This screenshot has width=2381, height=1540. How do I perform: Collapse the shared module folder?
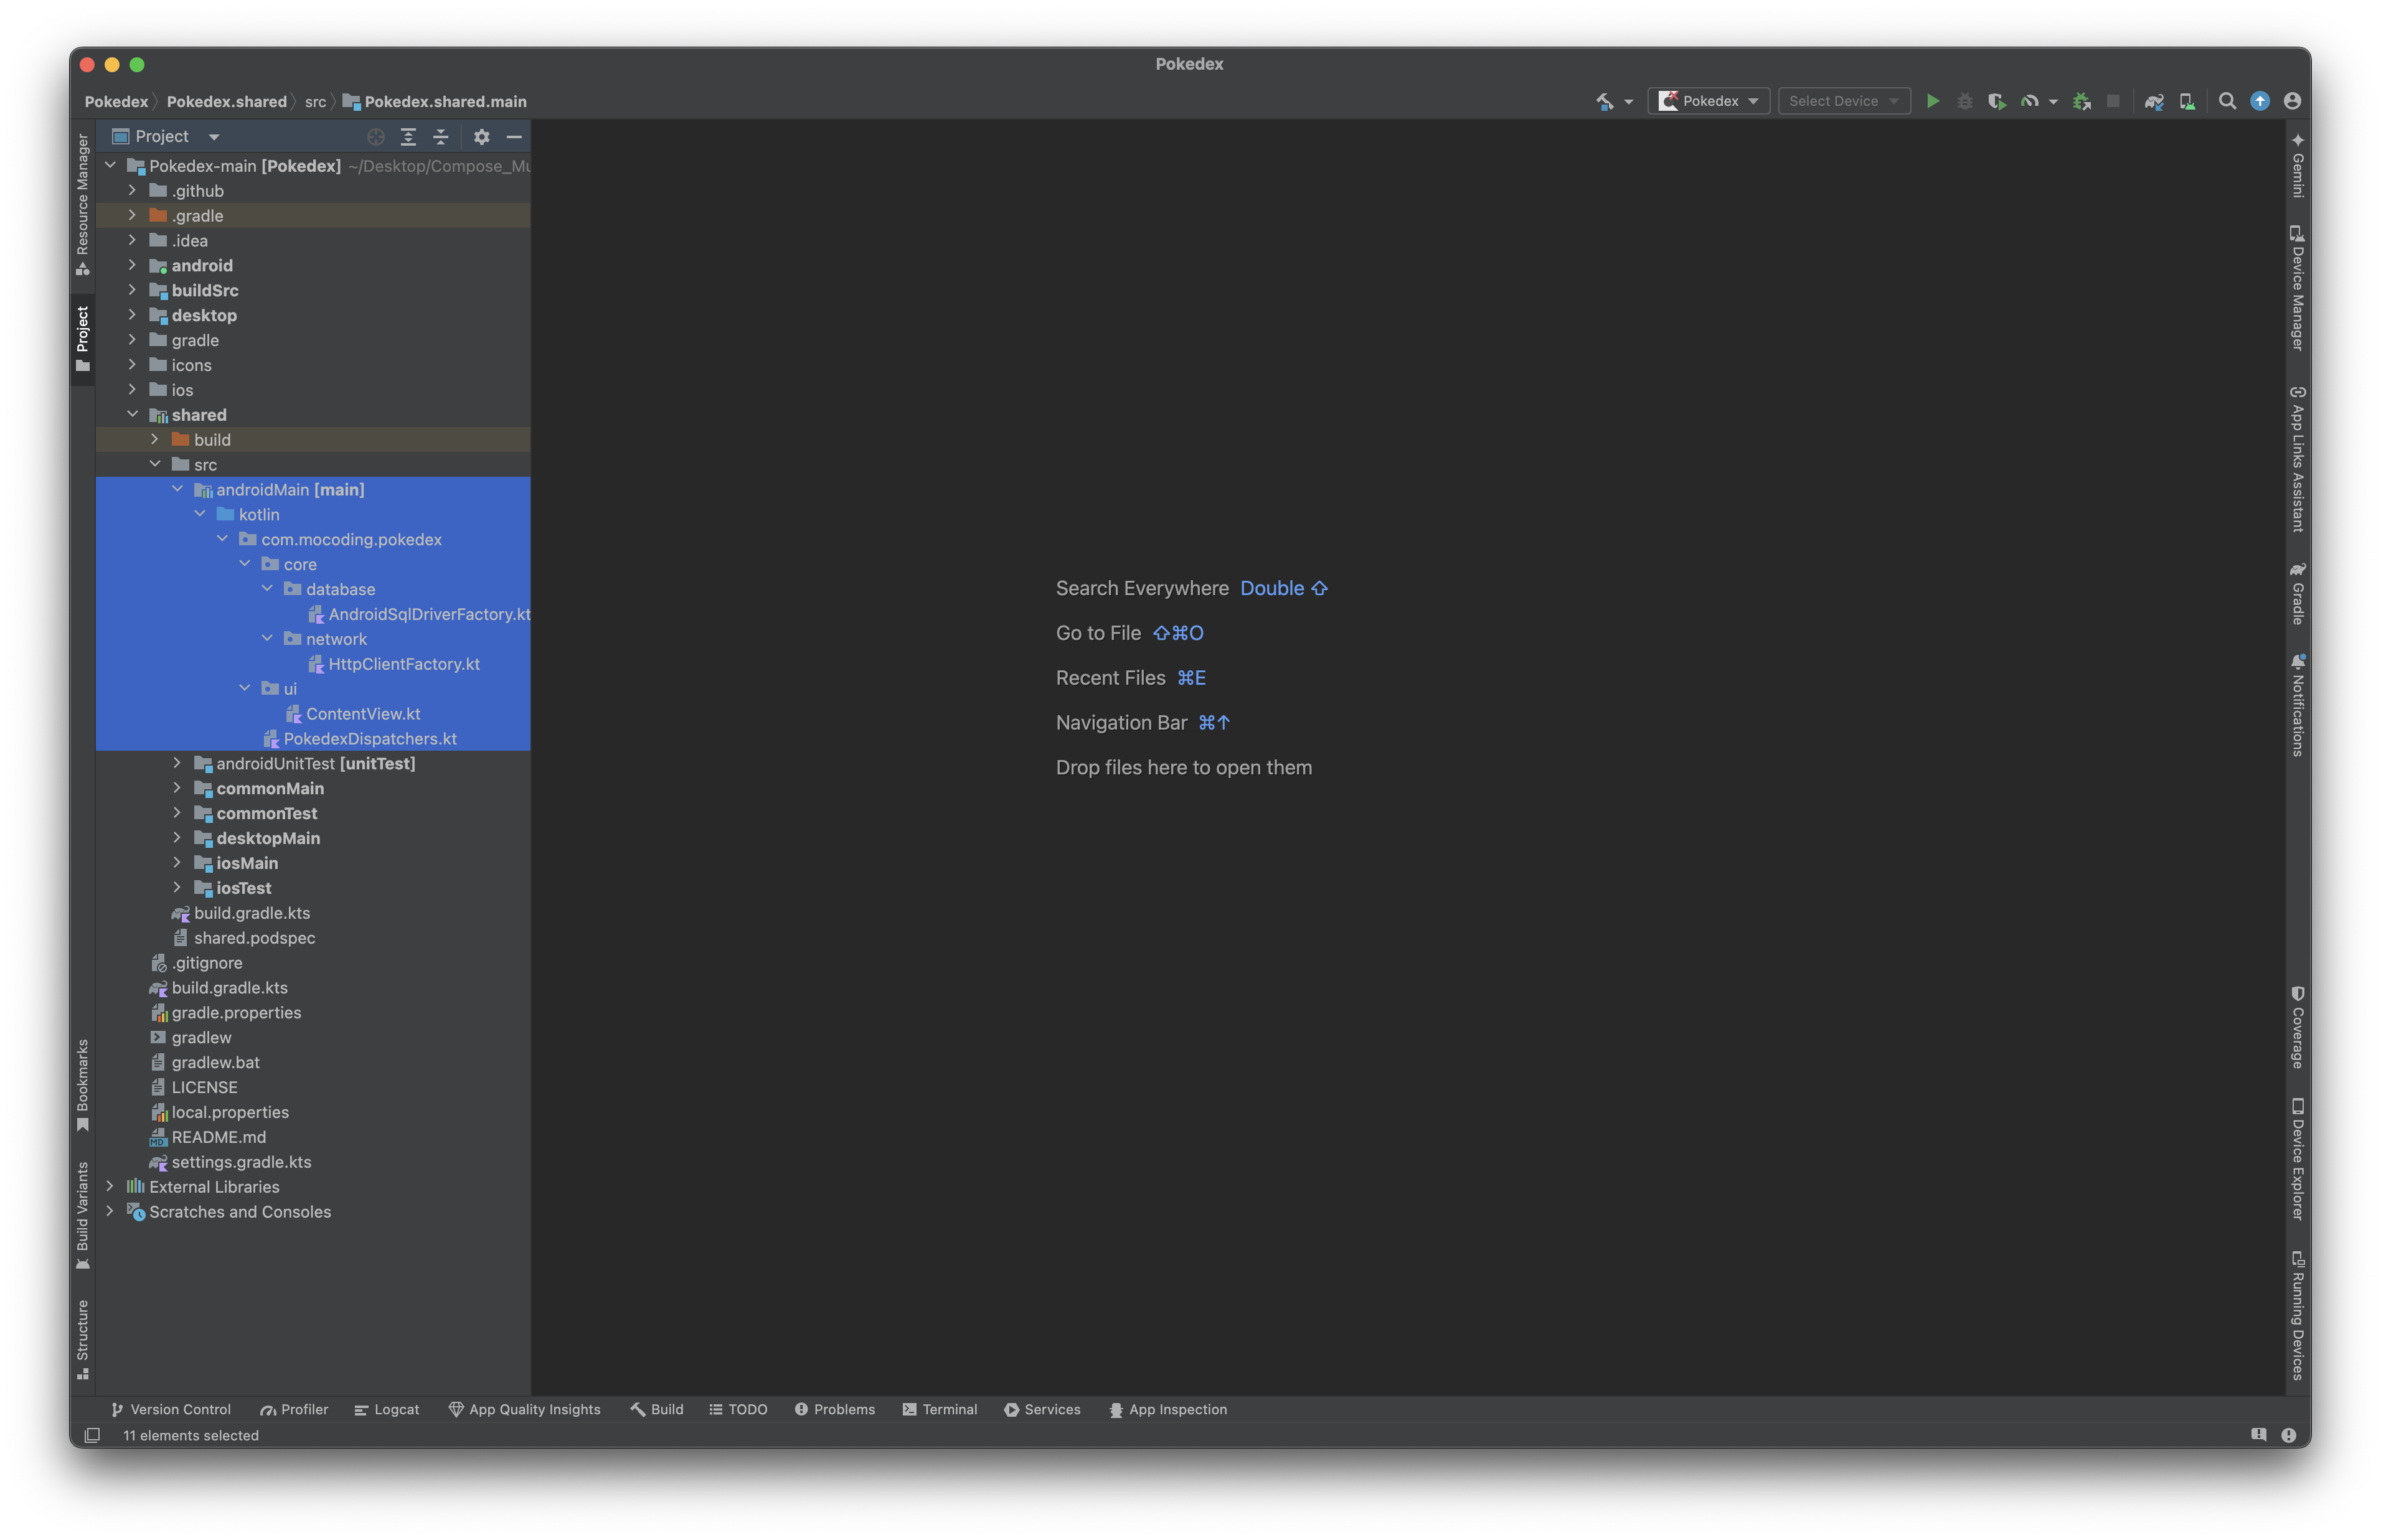(x=132, y=414)
